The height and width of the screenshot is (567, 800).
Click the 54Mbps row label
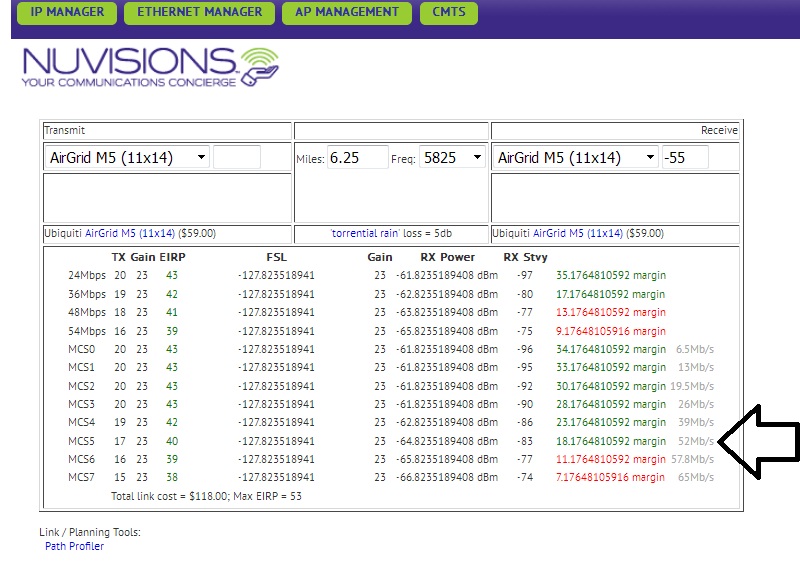tap(87, 331)
